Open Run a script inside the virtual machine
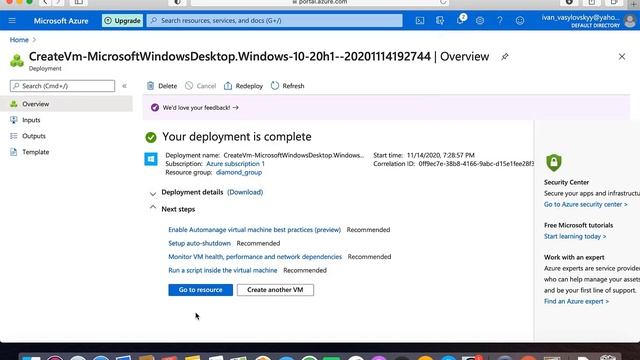640x360 pixels. [x=222, y=270]
